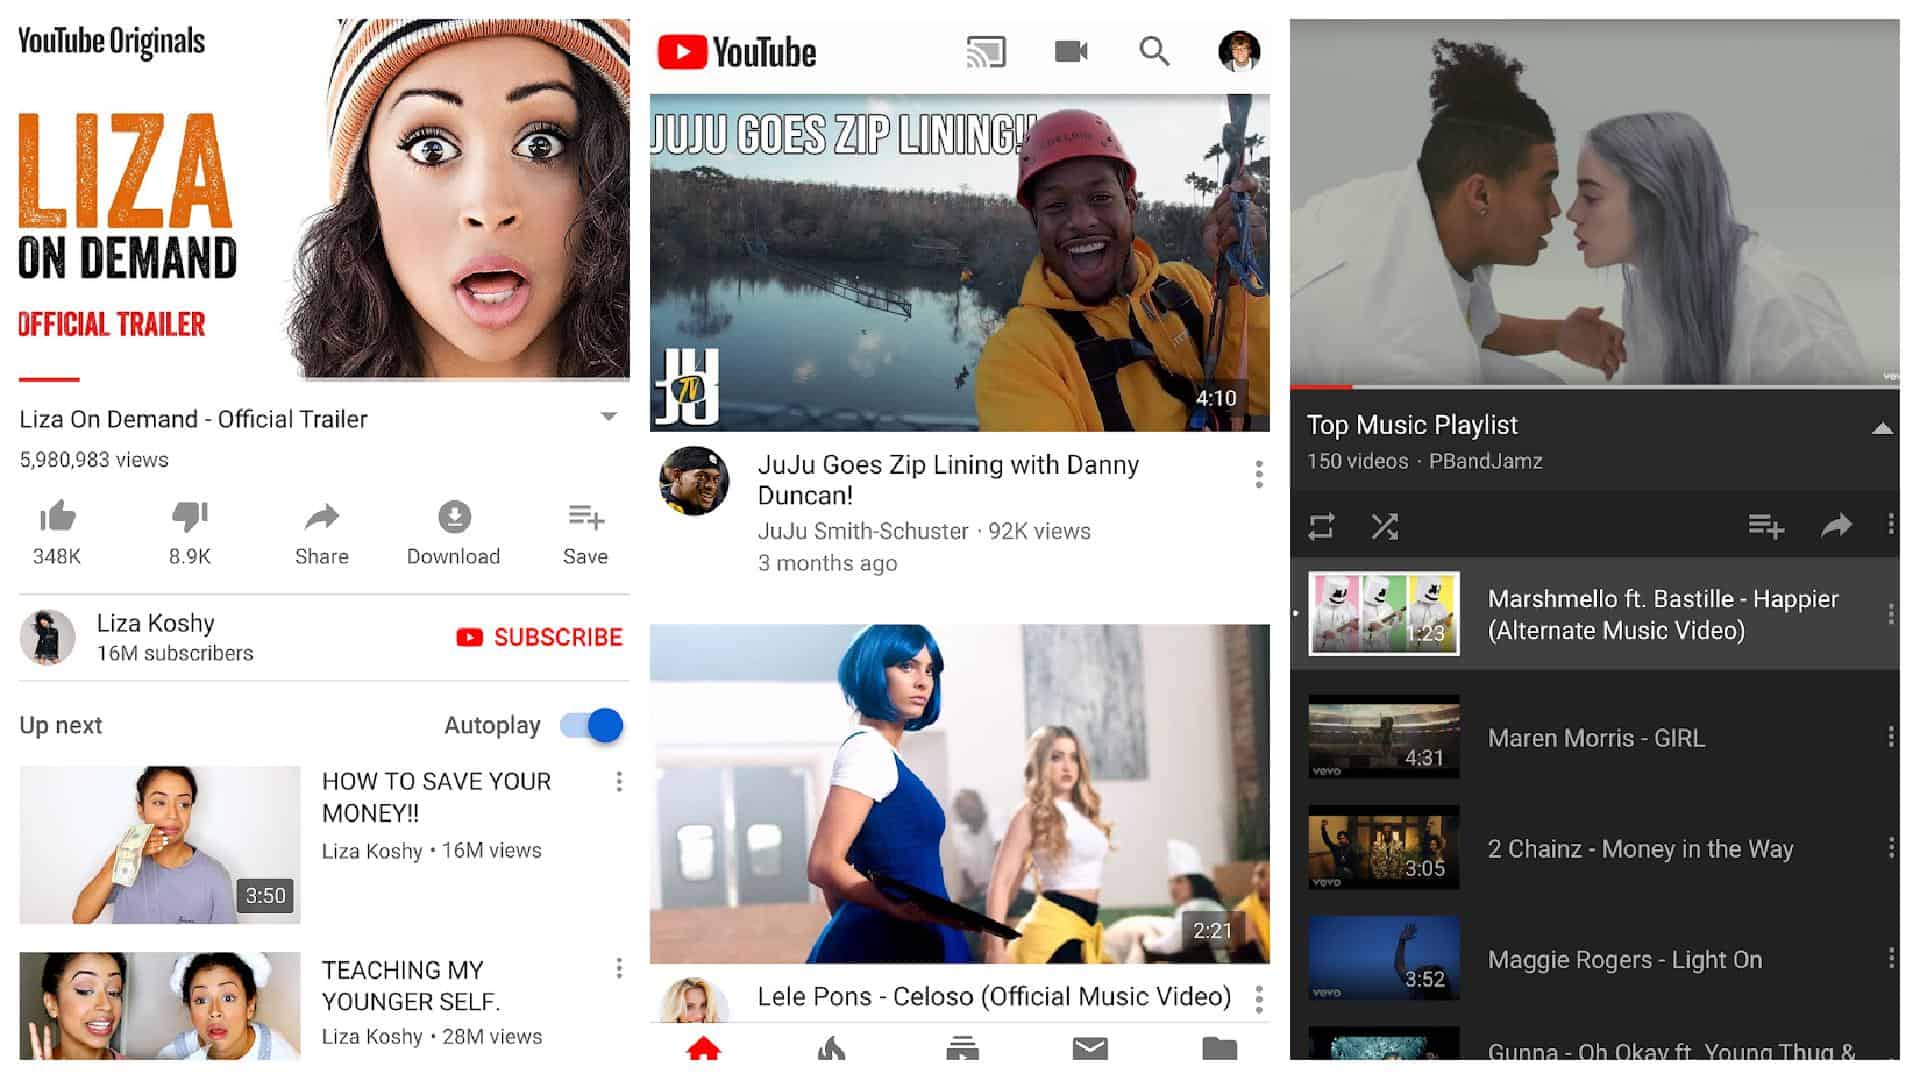Tap the Liza On Demand trailer player
The height and width of the screenshot is (1080, 1920).
click(x=324, y=198)
